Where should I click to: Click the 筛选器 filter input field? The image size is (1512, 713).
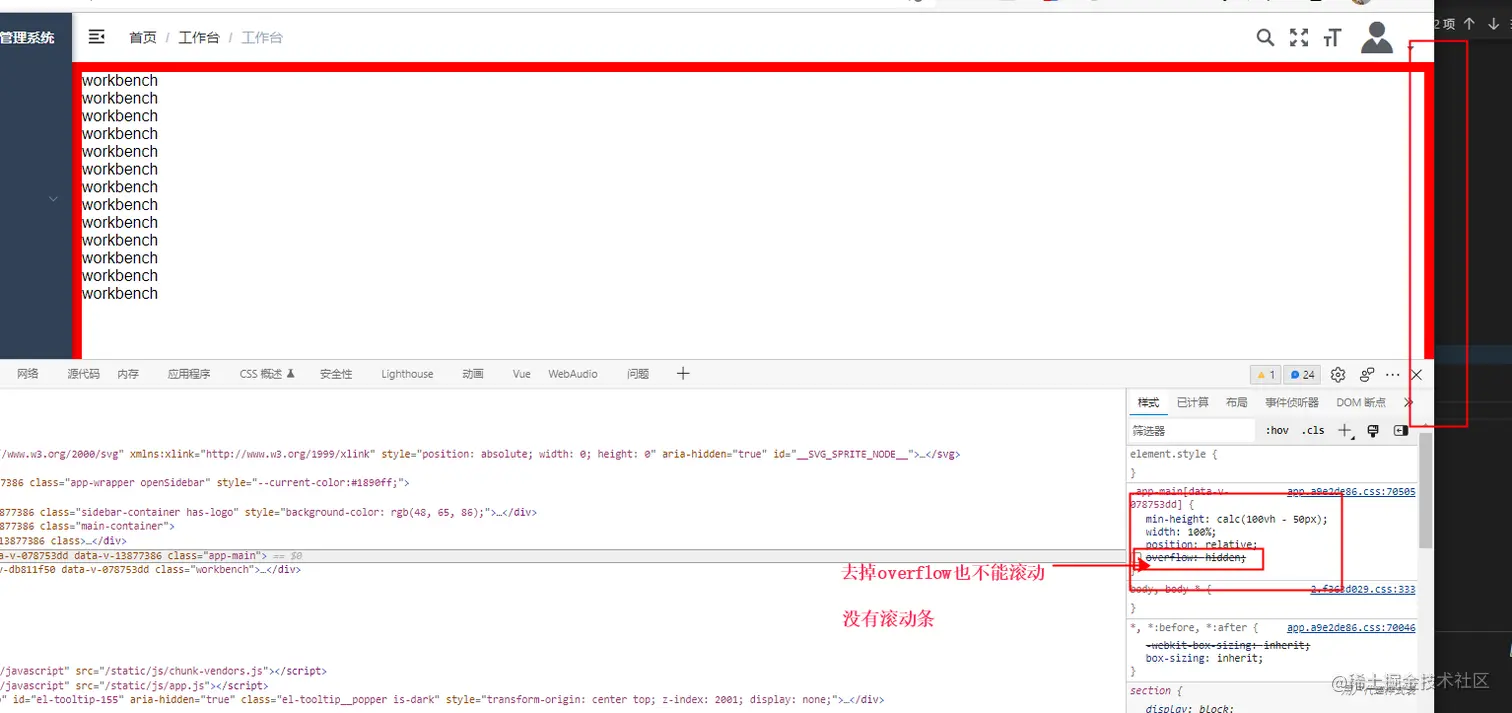(x=1191, y=431)
